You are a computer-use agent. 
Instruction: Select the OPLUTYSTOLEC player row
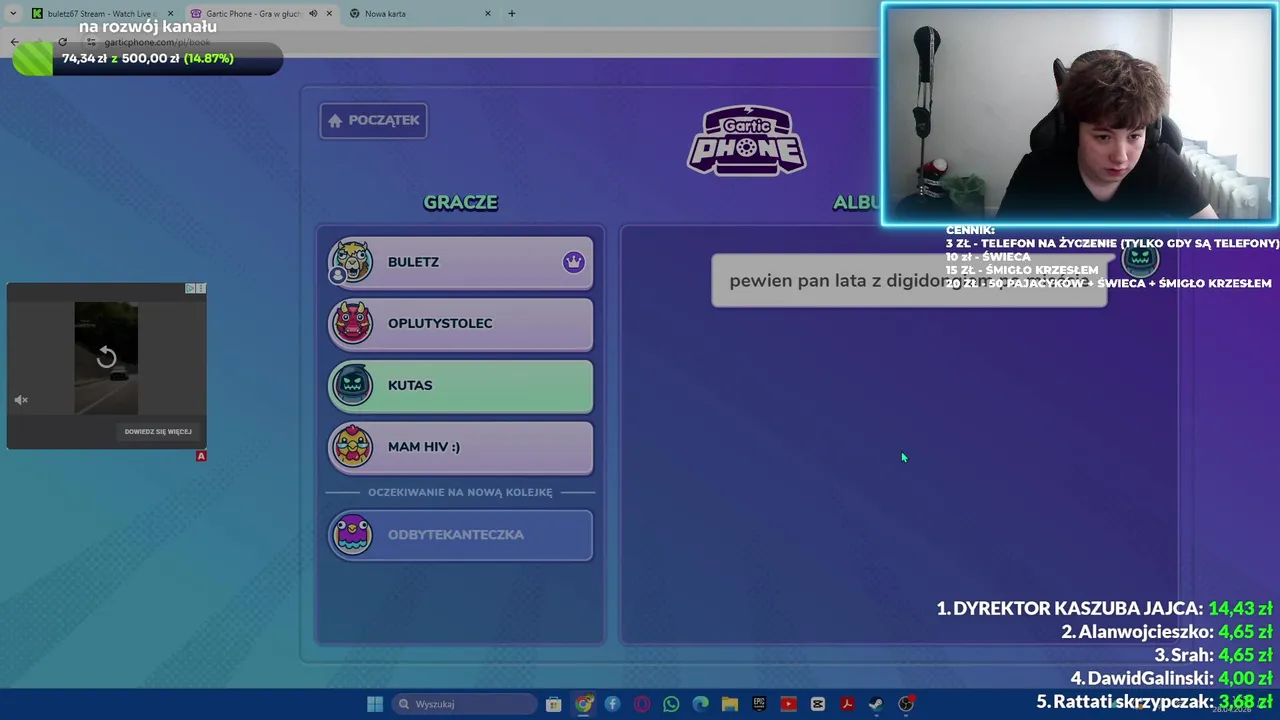[x=460, y=323]
